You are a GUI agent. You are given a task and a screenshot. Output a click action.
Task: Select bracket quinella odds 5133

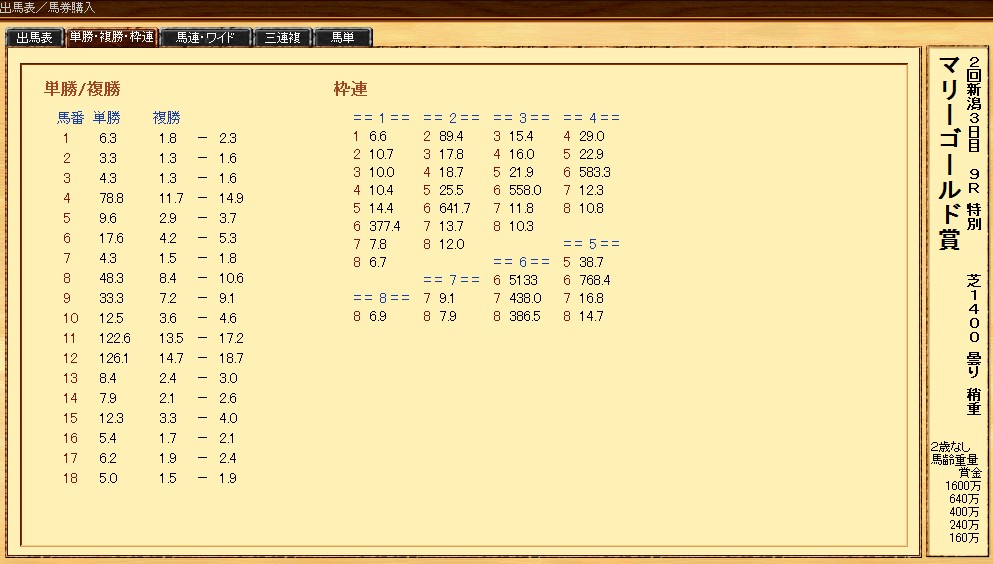(x=523, y=280)
